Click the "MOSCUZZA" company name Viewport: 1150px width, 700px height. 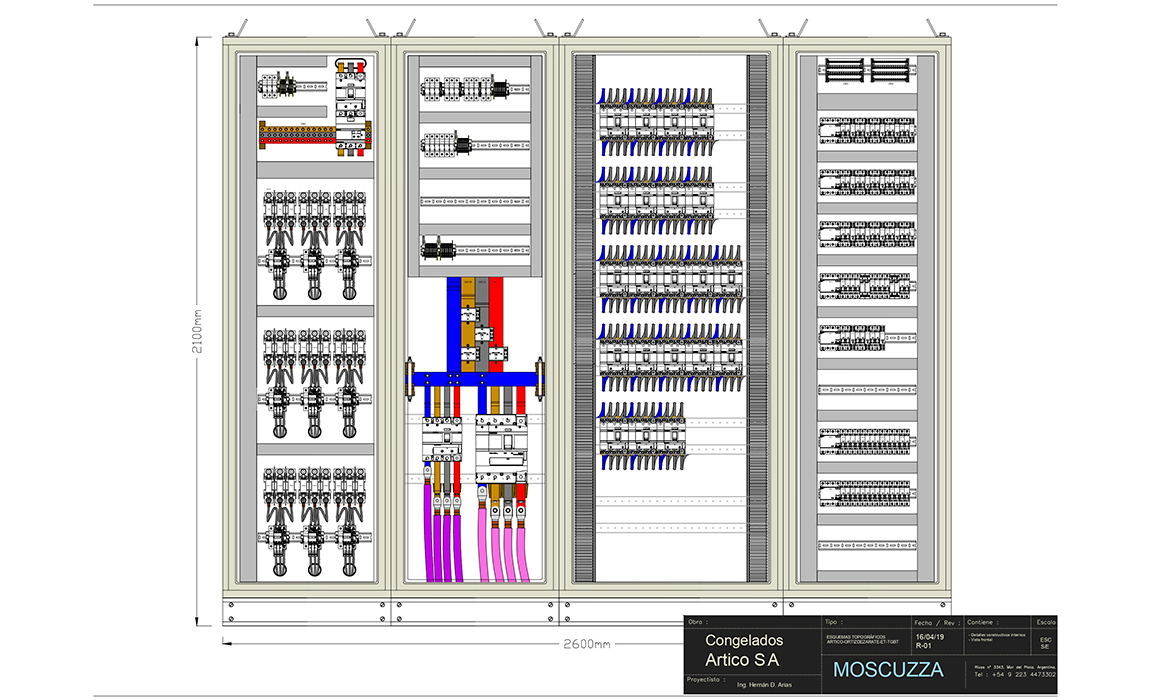pos(888,670)
